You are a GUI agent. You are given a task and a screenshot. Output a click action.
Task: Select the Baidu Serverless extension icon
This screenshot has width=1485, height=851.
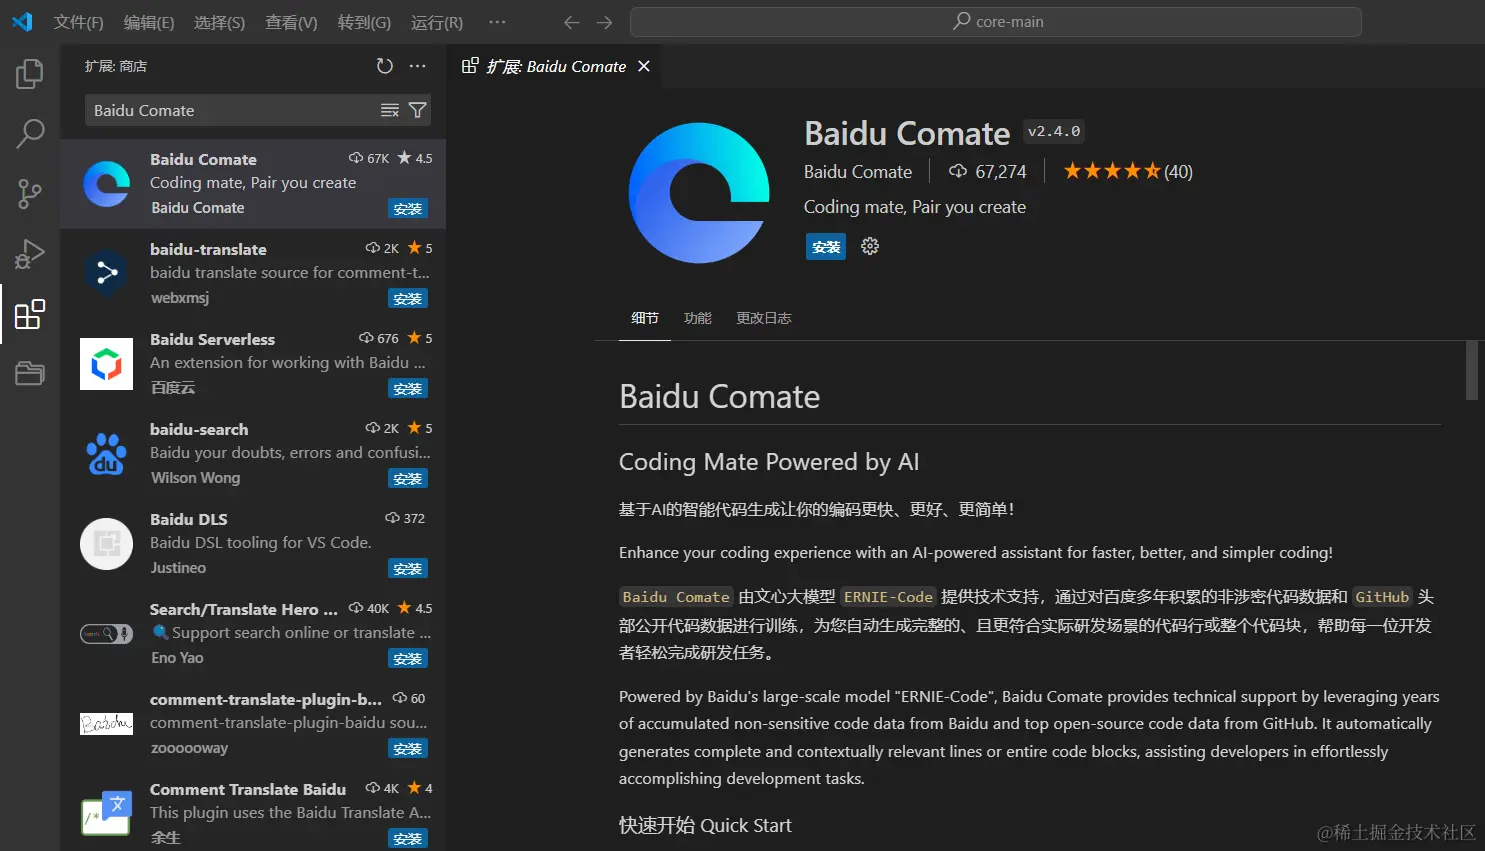coord(107,364)
